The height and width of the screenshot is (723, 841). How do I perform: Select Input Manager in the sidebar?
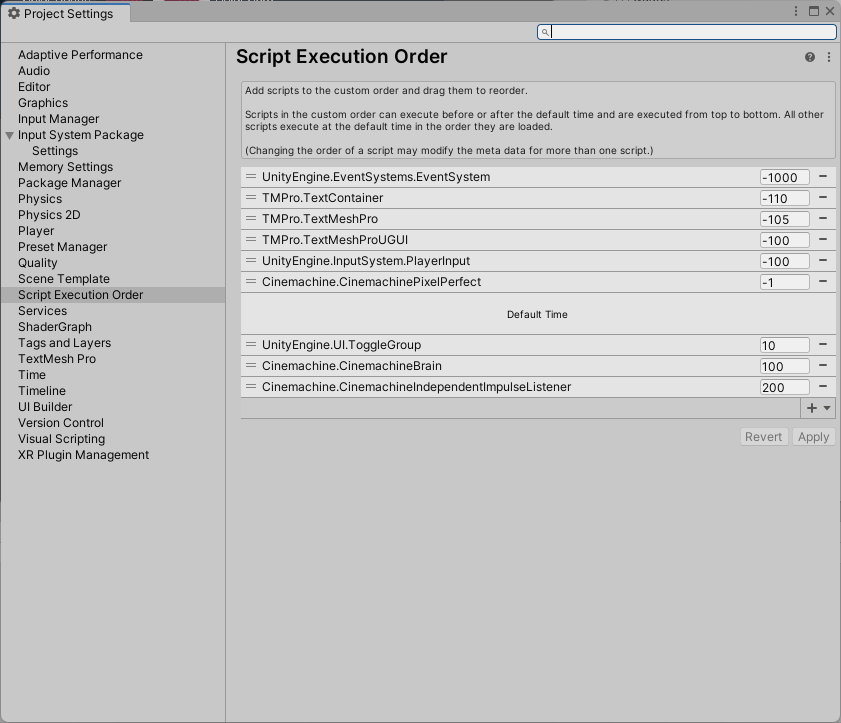[x=58, y=119]
